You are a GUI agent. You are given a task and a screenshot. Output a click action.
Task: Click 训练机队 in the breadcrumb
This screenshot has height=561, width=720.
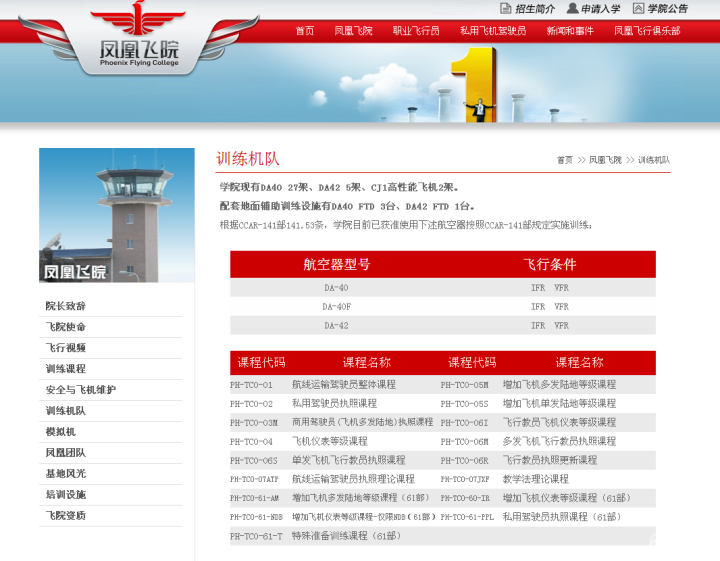tap(654, 160)
